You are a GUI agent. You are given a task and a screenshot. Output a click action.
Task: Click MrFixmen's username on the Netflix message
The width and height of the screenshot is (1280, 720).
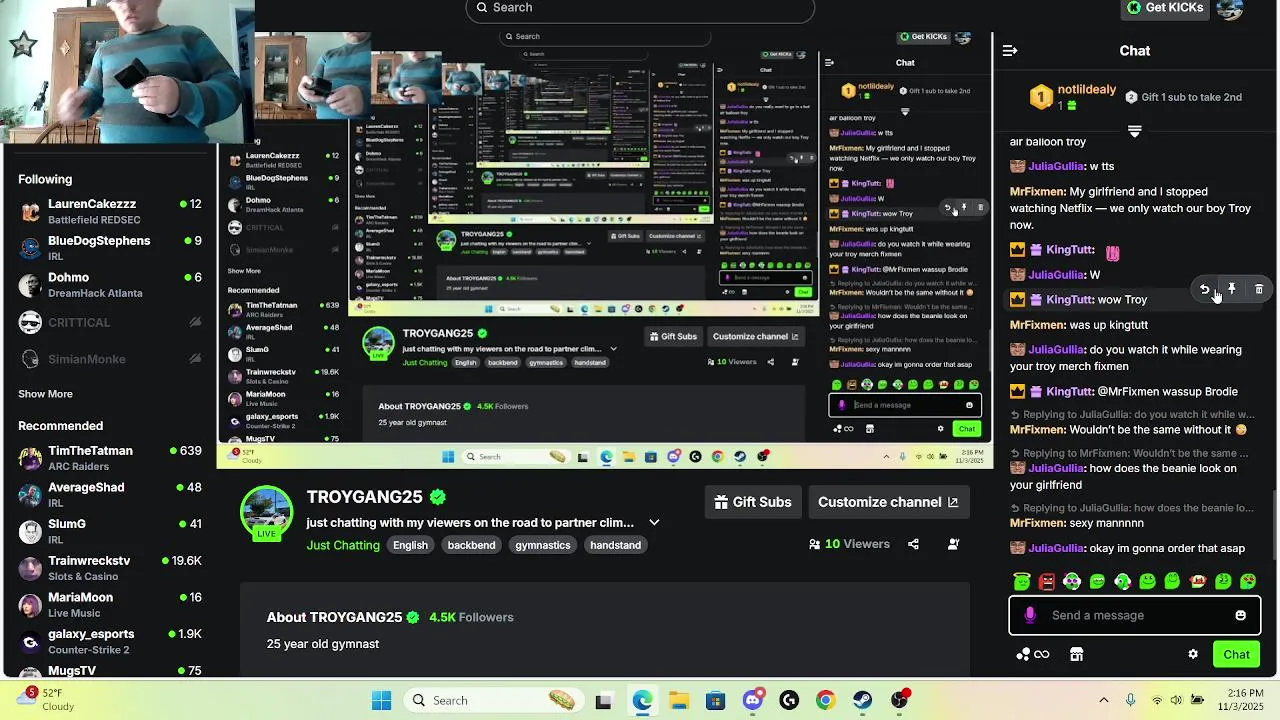(x=1038, y=192)
